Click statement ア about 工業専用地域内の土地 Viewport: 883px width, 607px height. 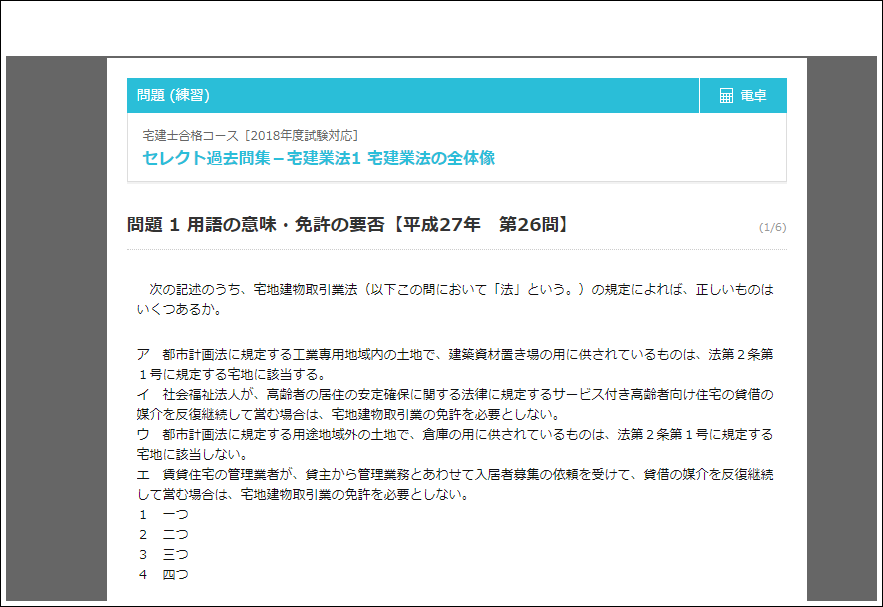click(x=455, y=364)
